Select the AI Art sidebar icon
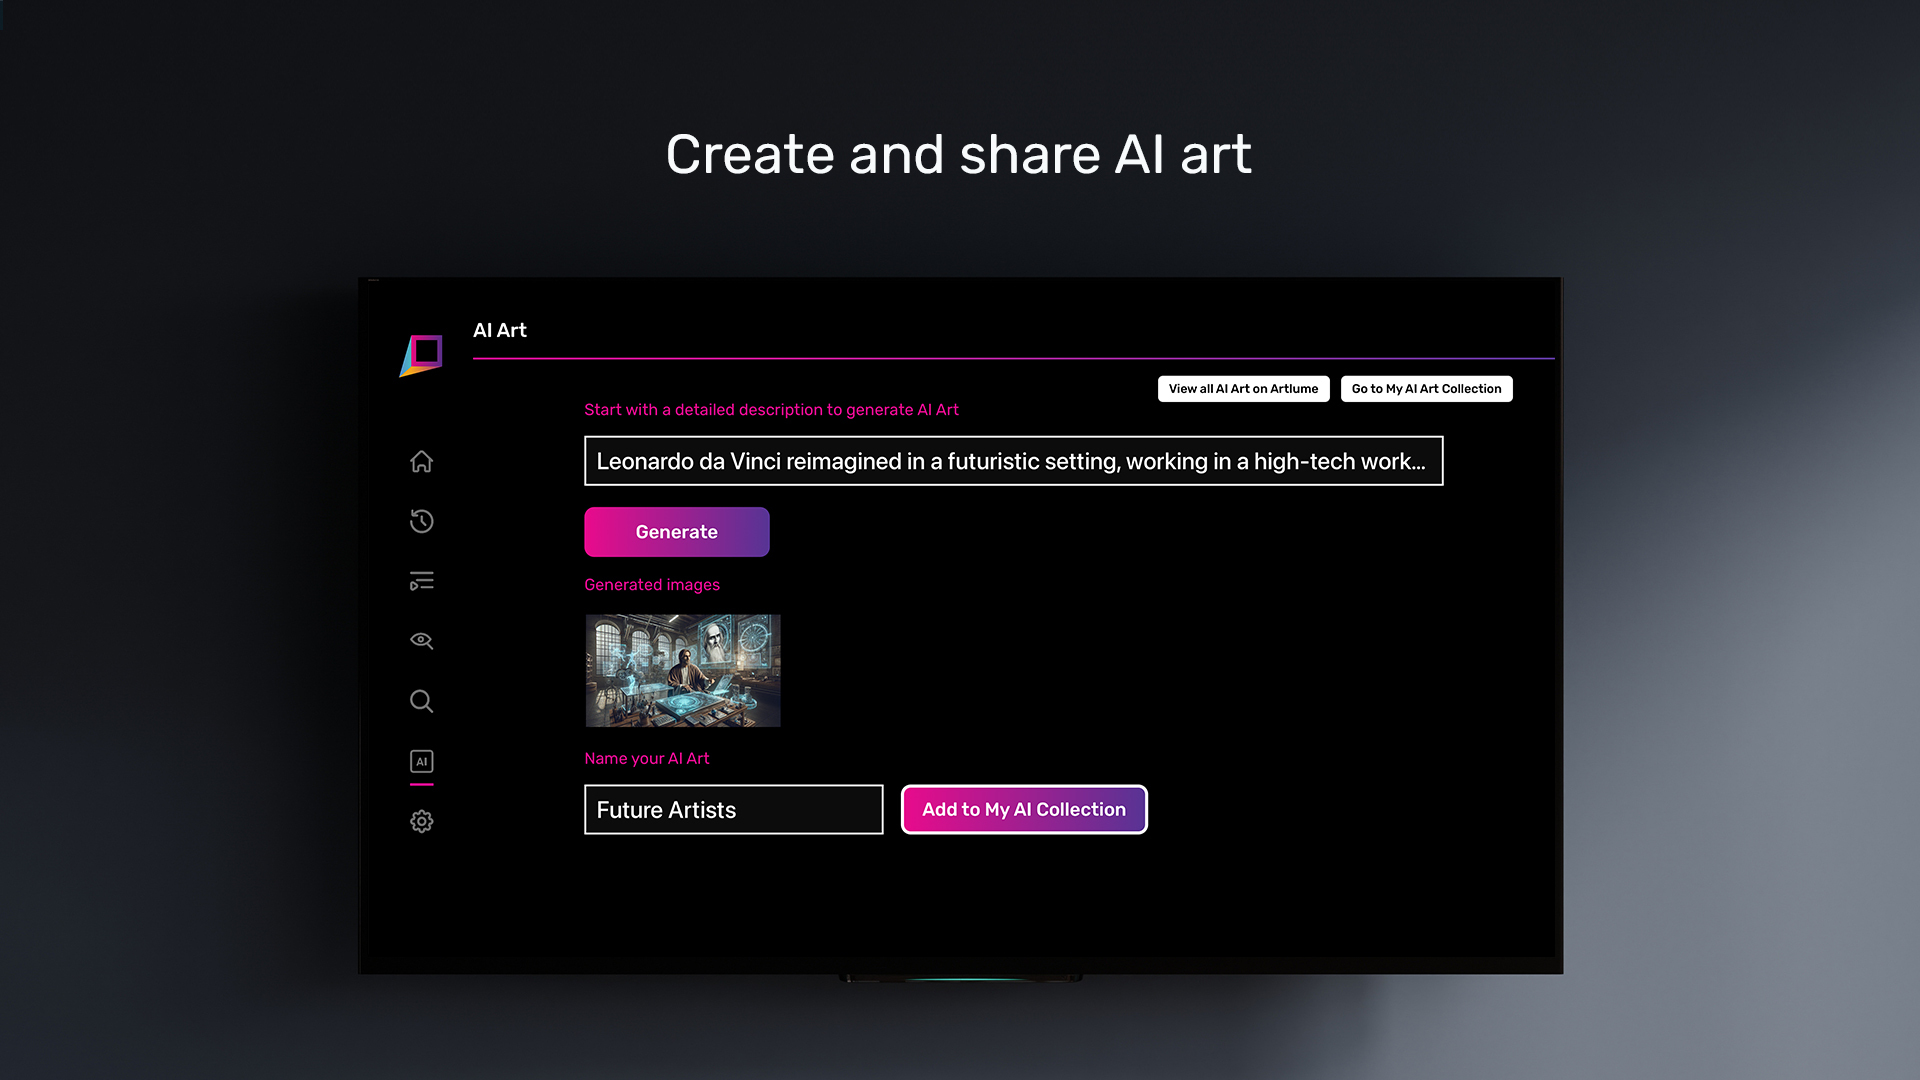 click(421, 761)
